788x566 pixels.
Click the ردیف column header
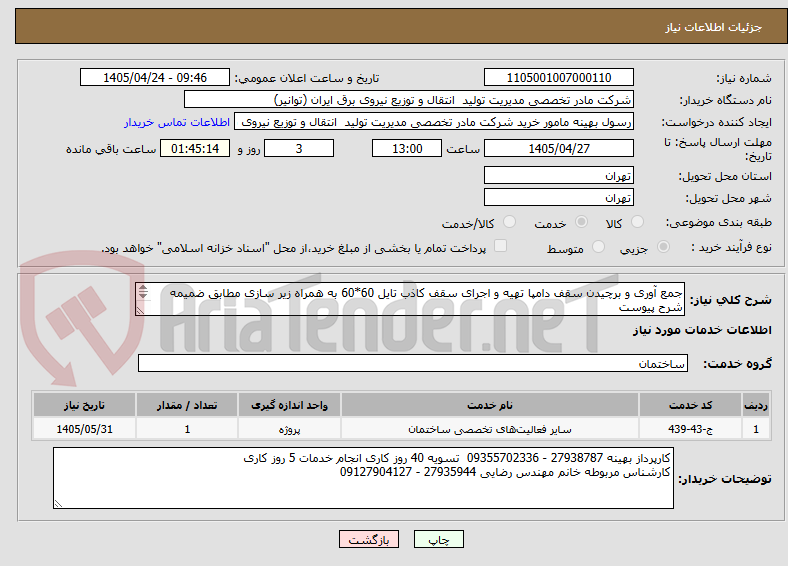click(x=756, y=405)
